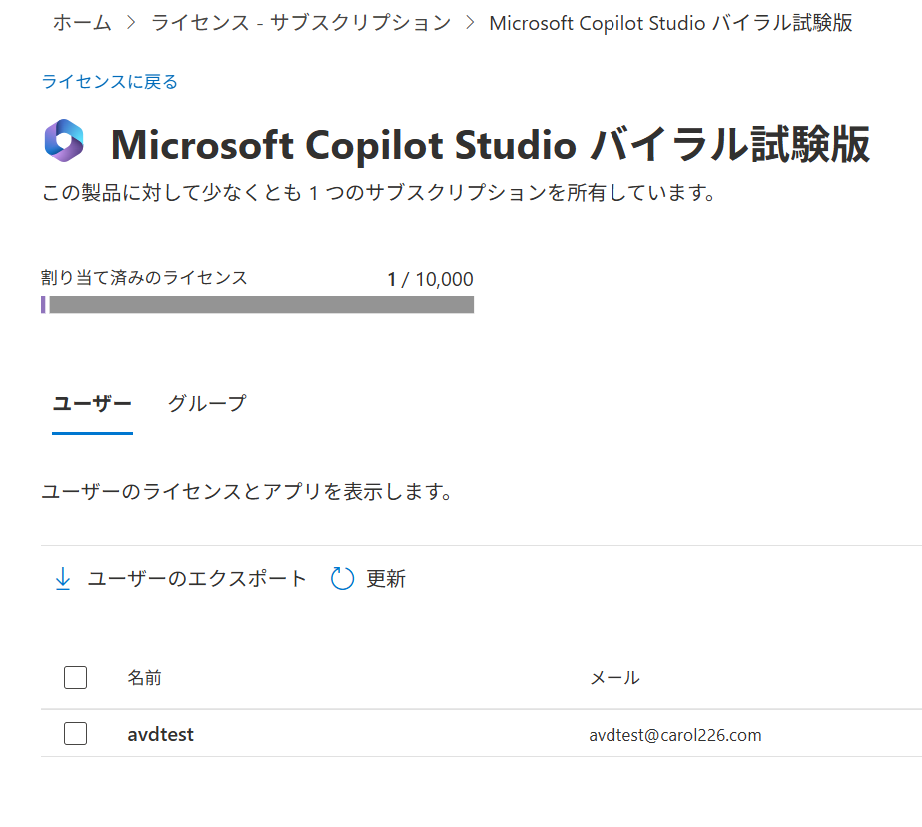Sort by the メール column header
The height and width of the screenshot is (827, 922).
point(614,678)
